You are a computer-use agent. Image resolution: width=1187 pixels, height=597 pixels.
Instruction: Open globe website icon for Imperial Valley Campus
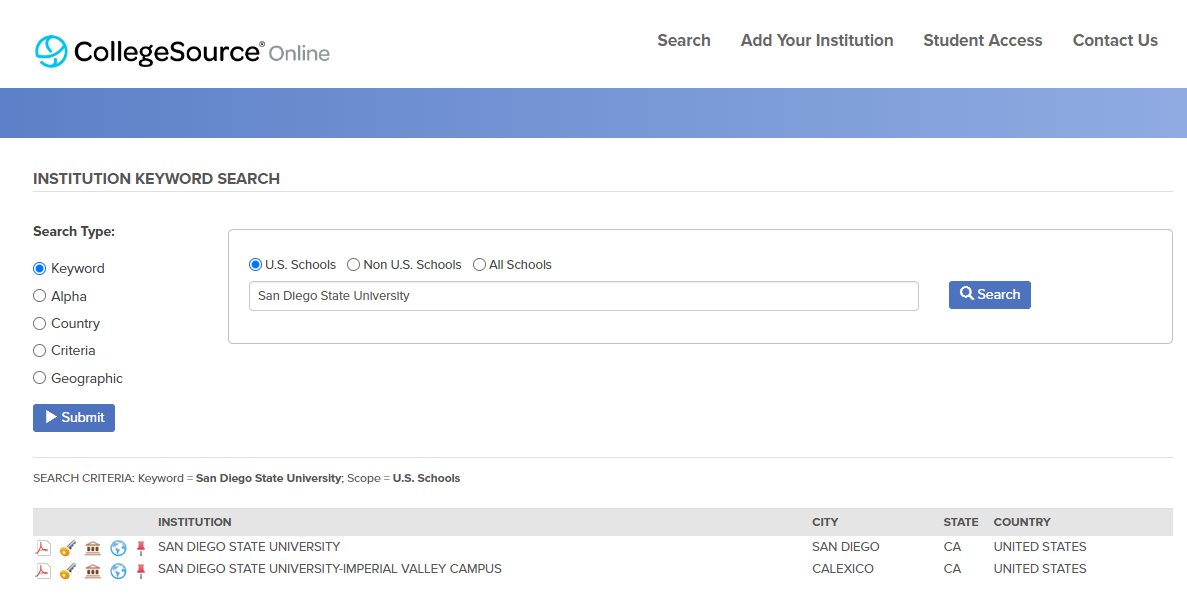pyautogui.click(x=118, y=570)
